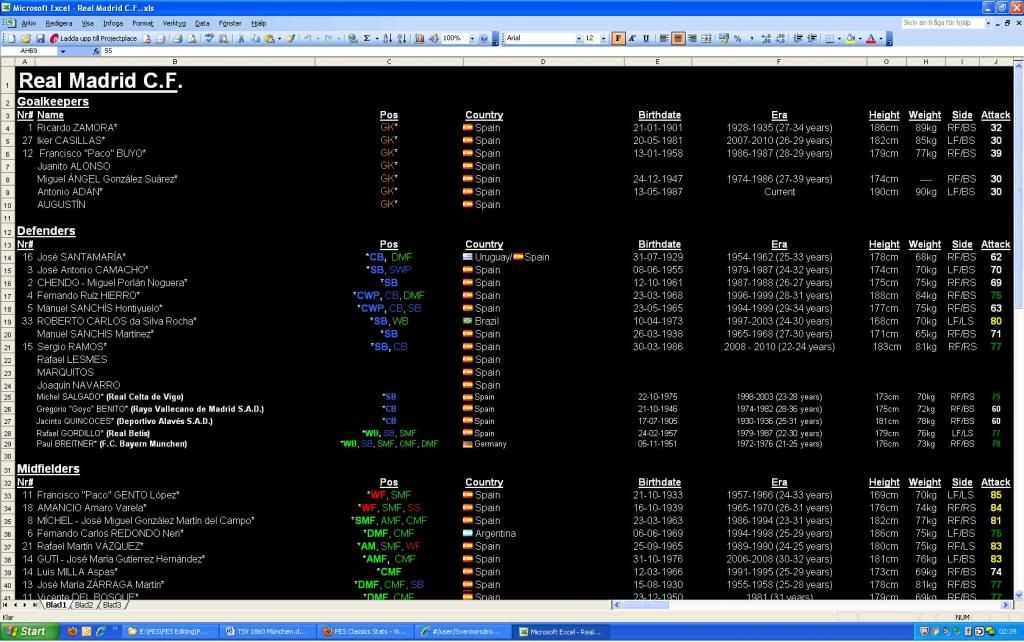The width and height of the screenshot is (1024, 642).
Task: Apply percent style
Action: click(x=738, y=39)
